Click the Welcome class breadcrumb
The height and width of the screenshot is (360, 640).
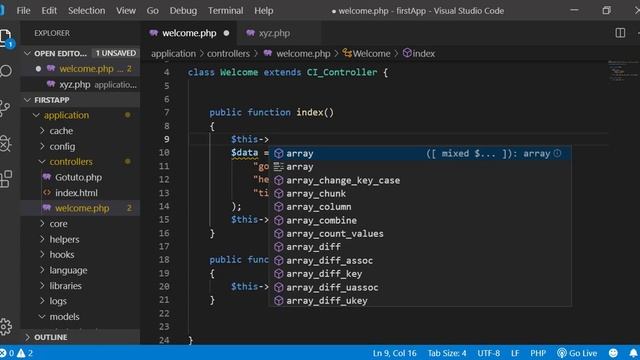click(x=367, y=53)
